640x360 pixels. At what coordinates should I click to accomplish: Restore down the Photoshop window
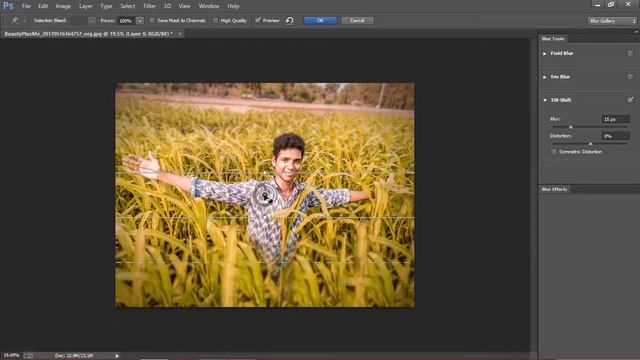[611, 4]
